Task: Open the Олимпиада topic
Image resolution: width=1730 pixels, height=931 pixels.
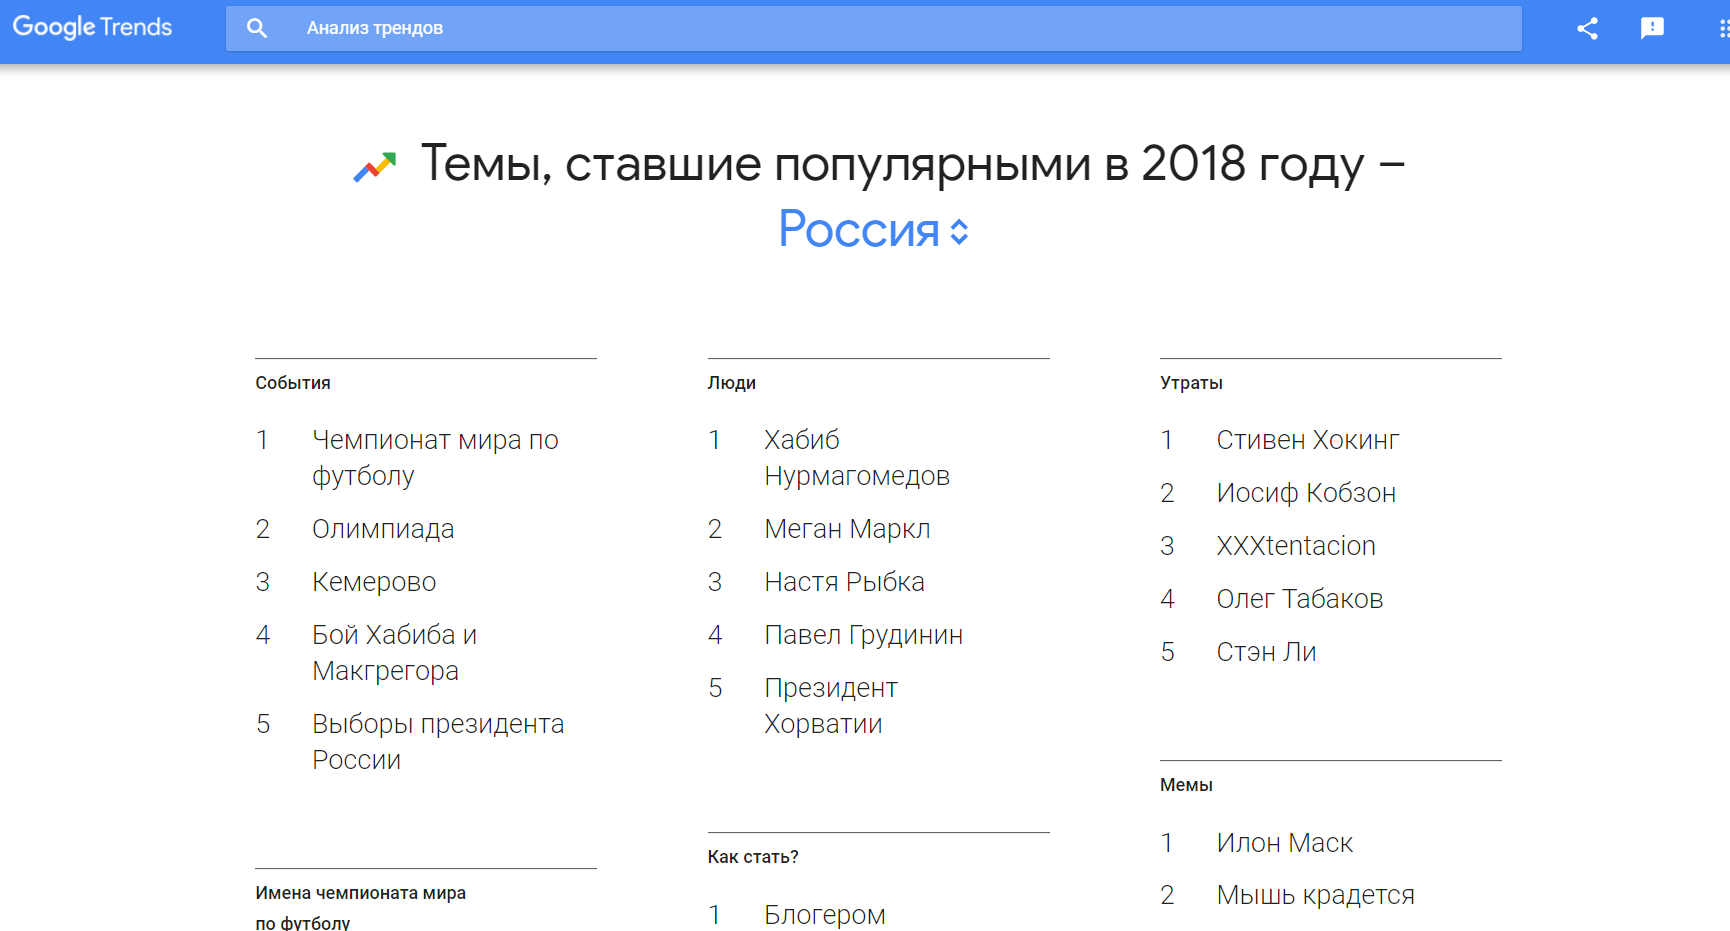Action: [383, 529]
